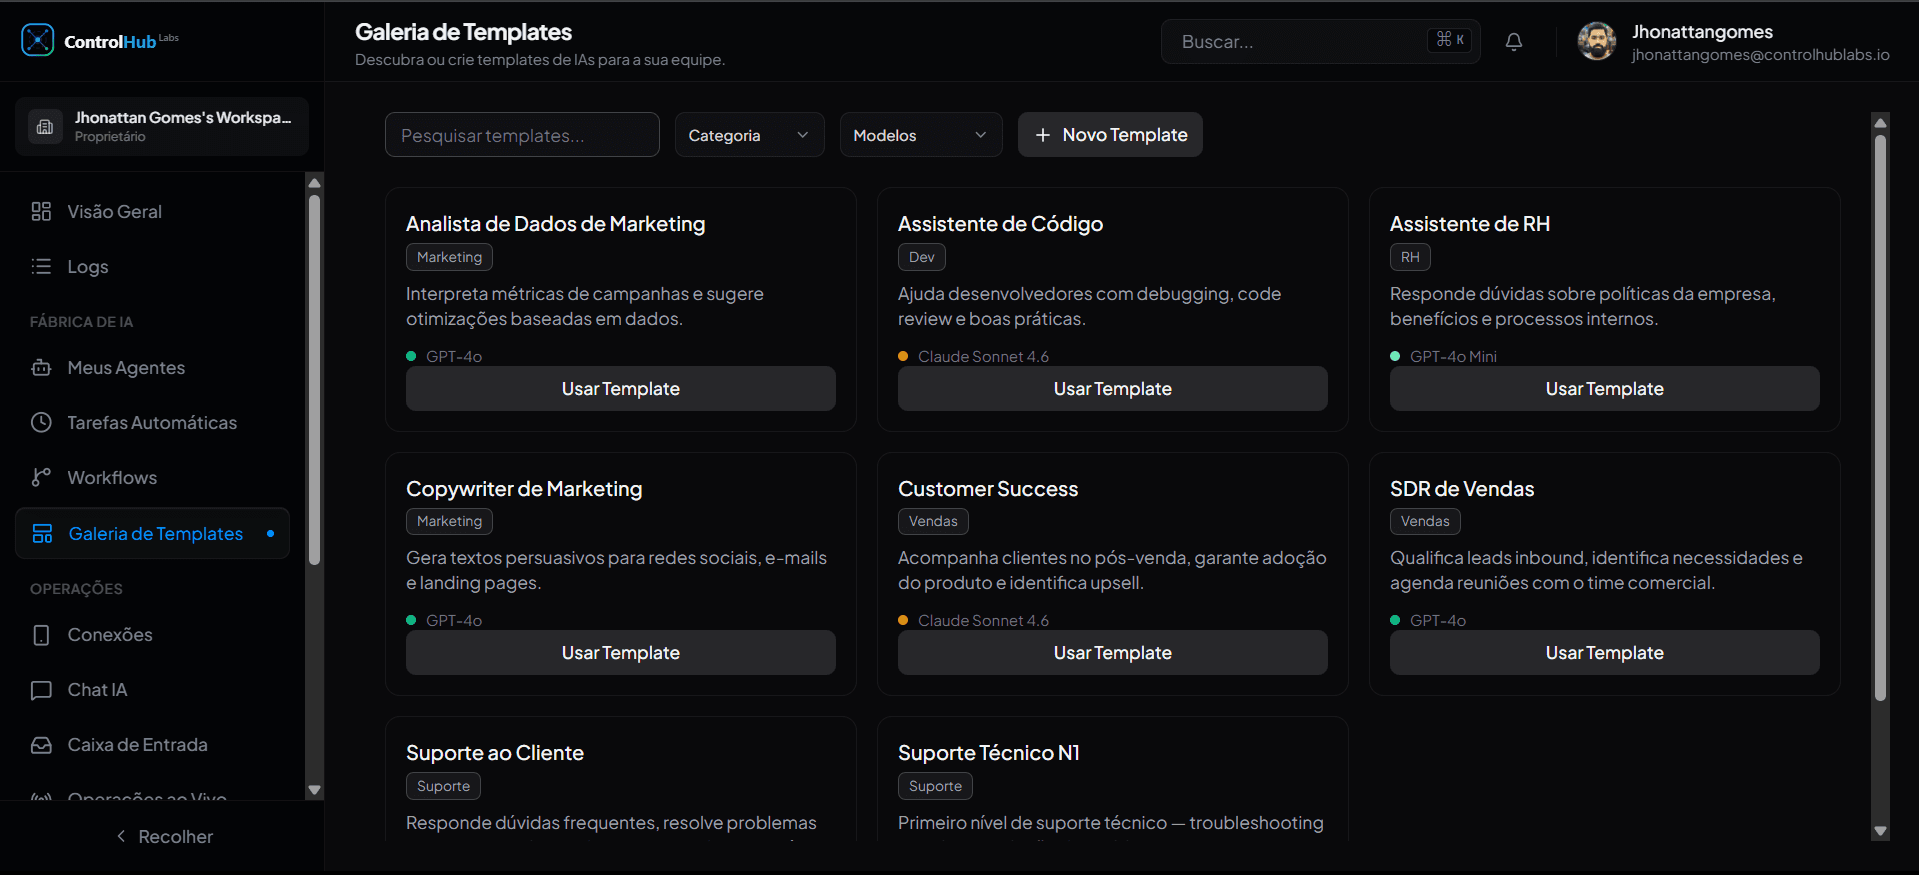The width and height of the screenshot is (1919, 875).
Task: Use the Assistente de Código template
Action: tap(1113, 388)
